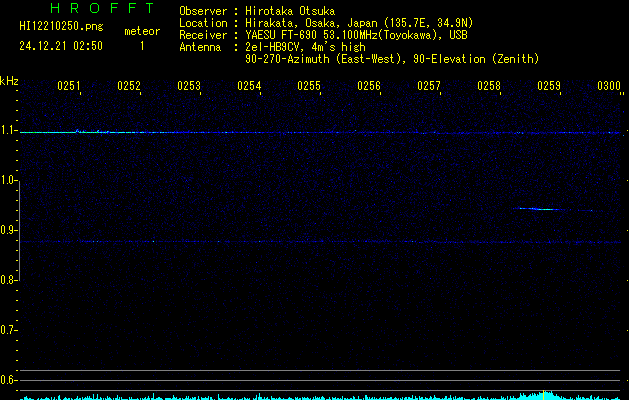This screenshot has height=400, width=629.
Task: Click the 0.7 kHz axis label
Action: tap(8, 330)
